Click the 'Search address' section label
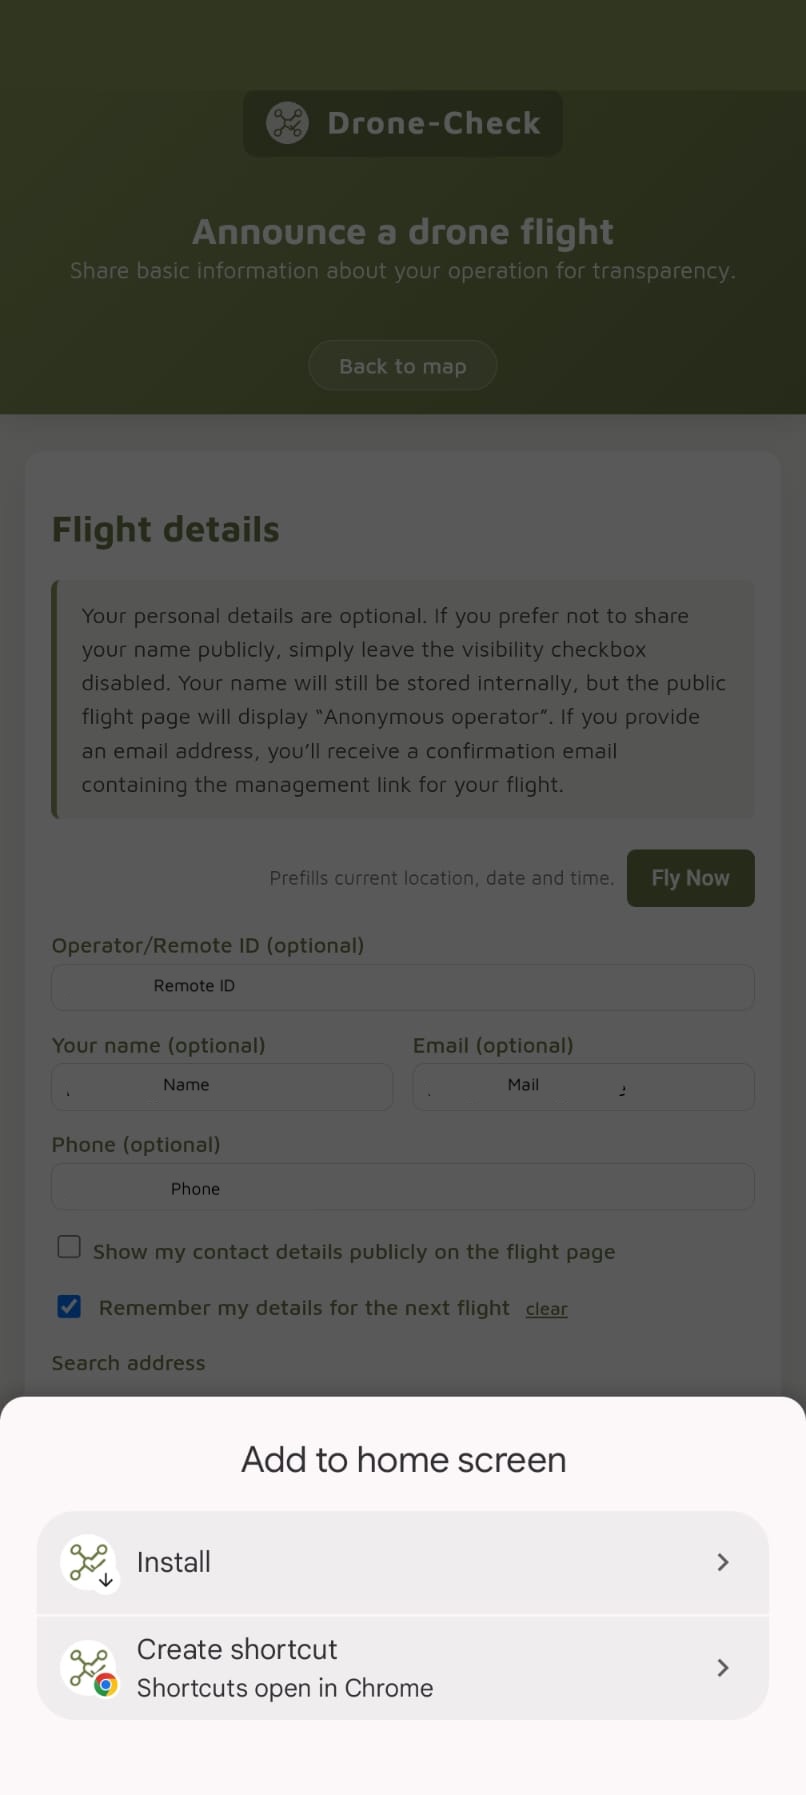806x1795 pixels. 128,1362
